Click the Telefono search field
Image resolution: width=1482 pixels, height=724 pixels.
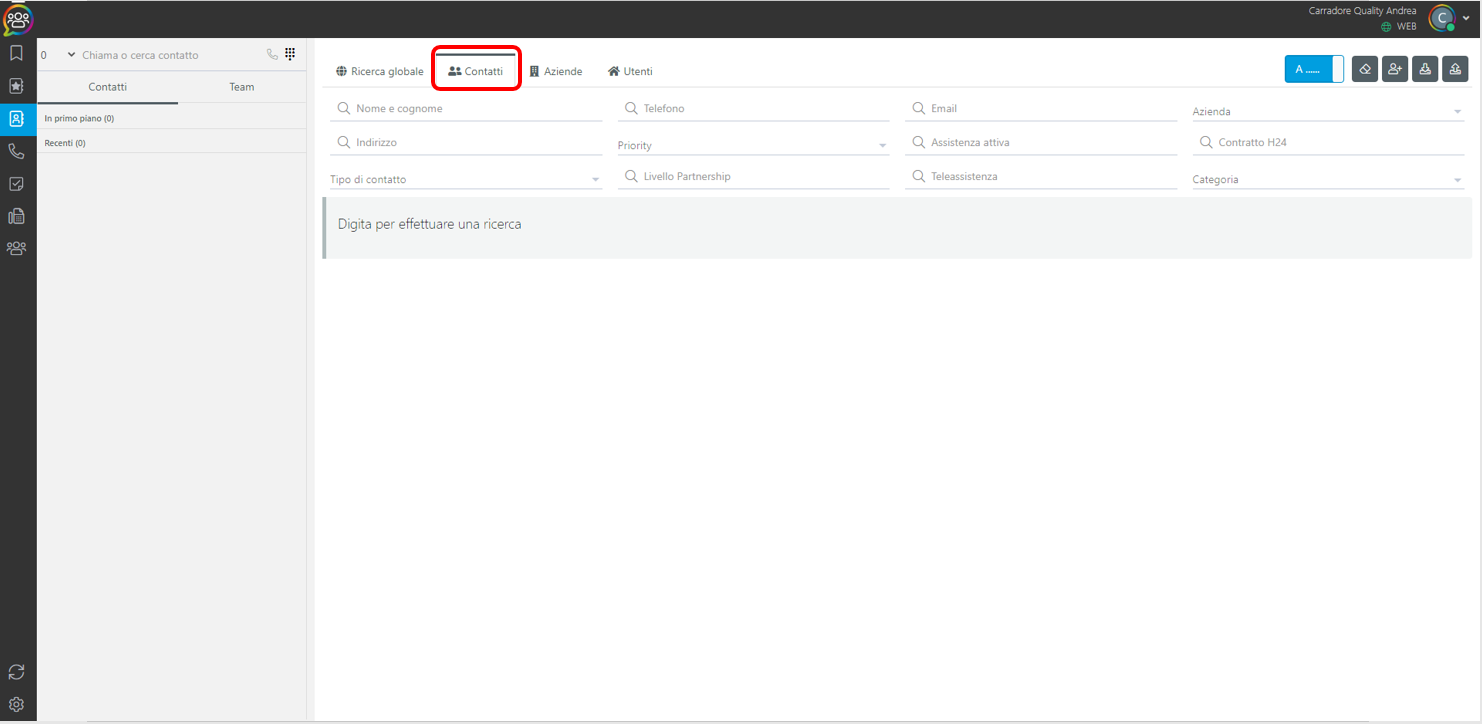pyautogui.click(x=753, y=109)
